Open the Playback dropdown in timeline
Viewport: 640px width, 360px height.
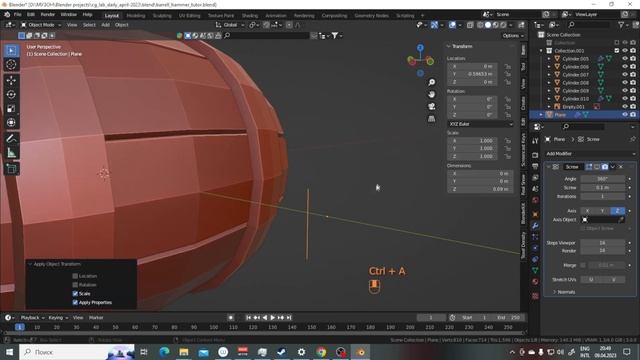click(32, 318)
